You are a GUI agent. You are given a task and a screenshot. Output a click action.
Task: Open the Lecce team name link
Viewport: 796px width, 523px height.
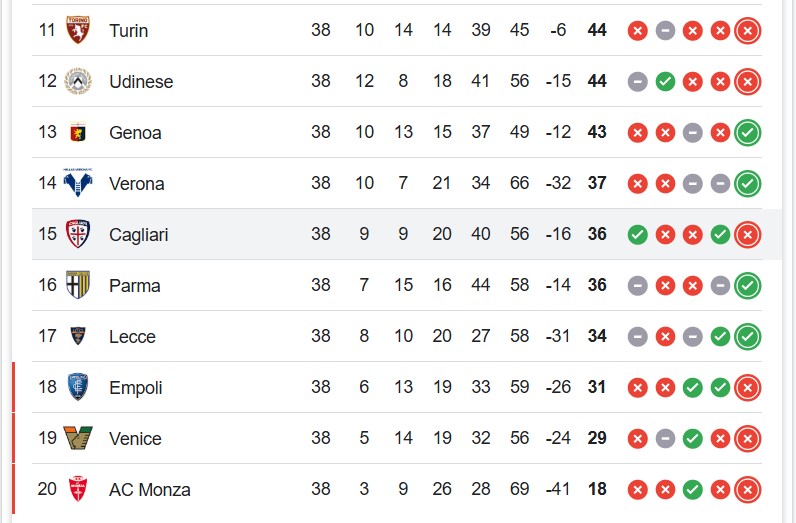pyautogui.click(x=132, y=337)
